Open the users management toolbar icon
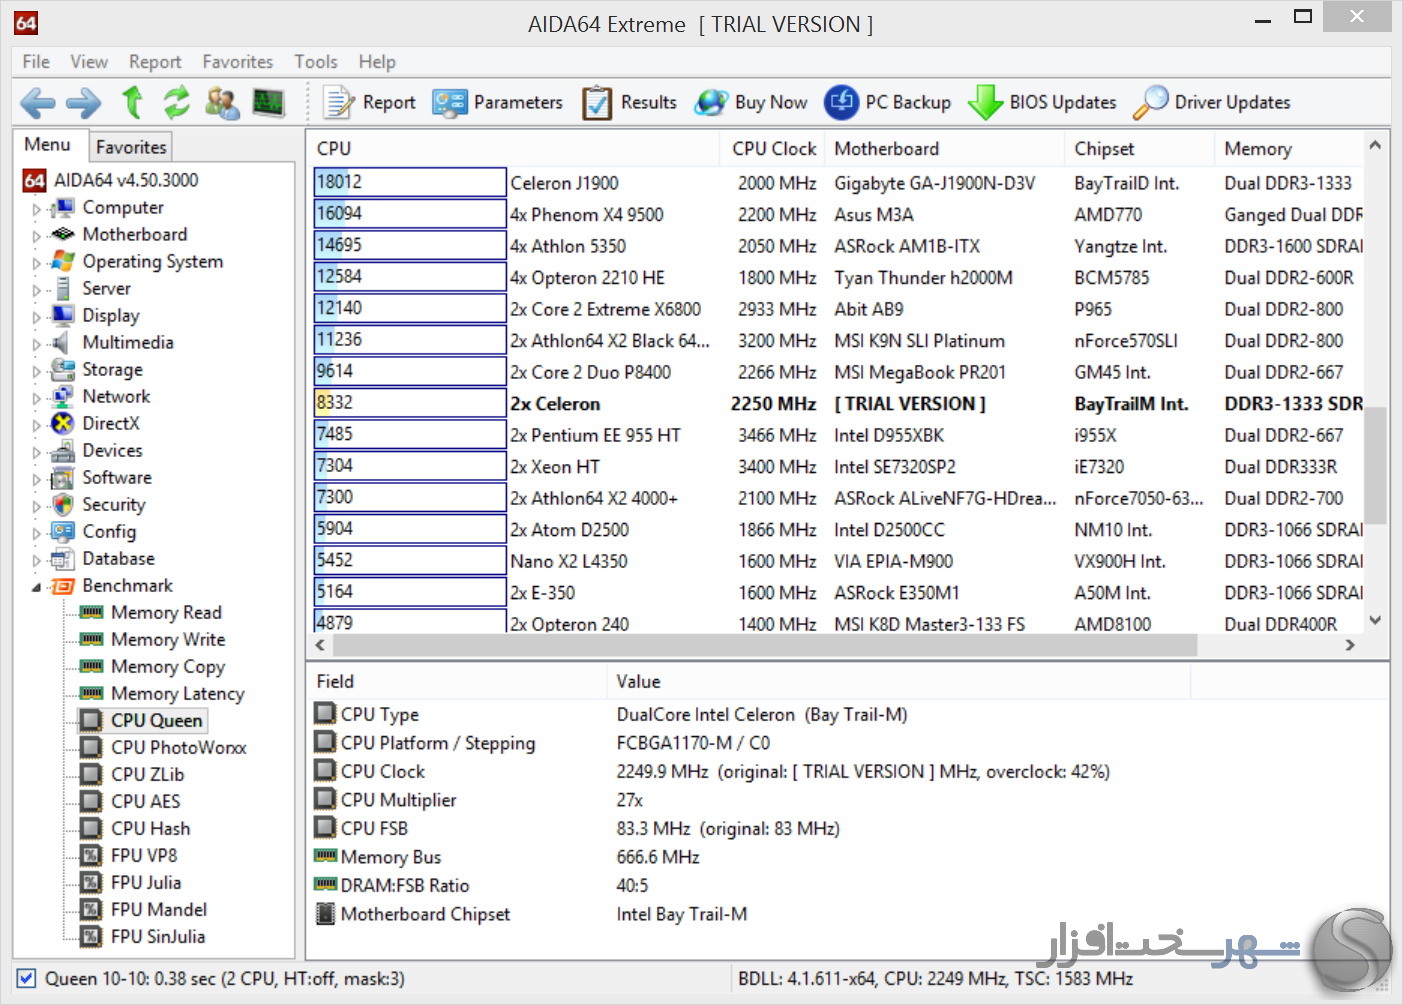 click(x=222, y=102)
